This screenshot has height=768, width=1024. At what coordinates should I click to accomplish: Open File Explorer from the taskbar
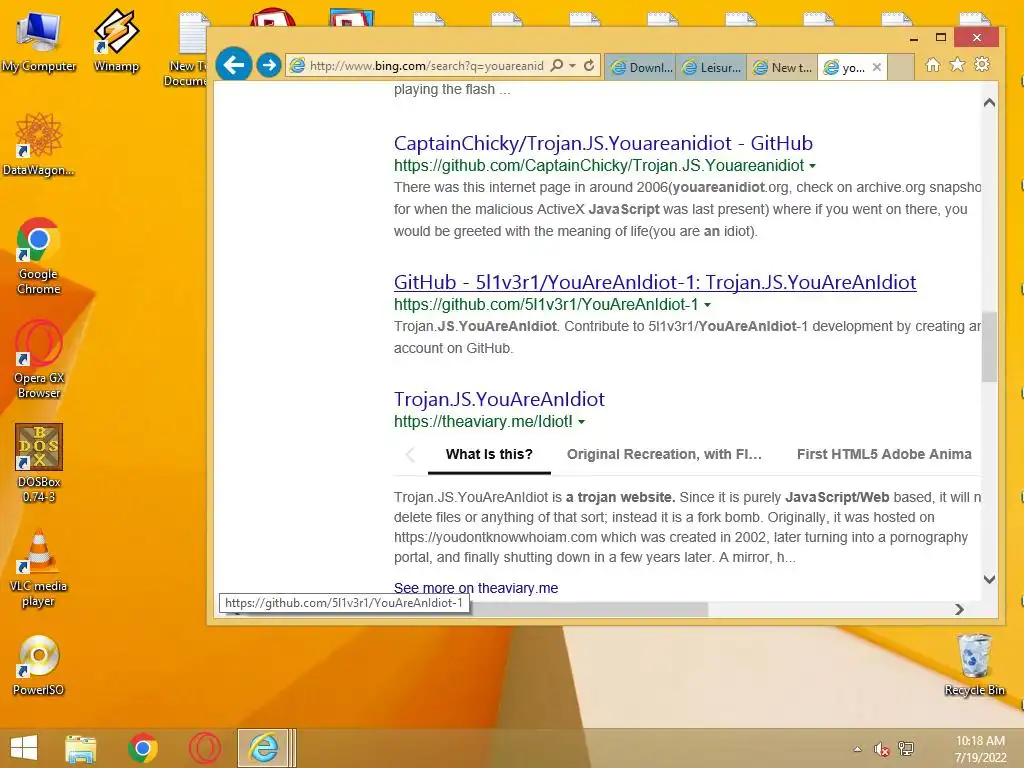pyautogui.click(x=81, y=748)
